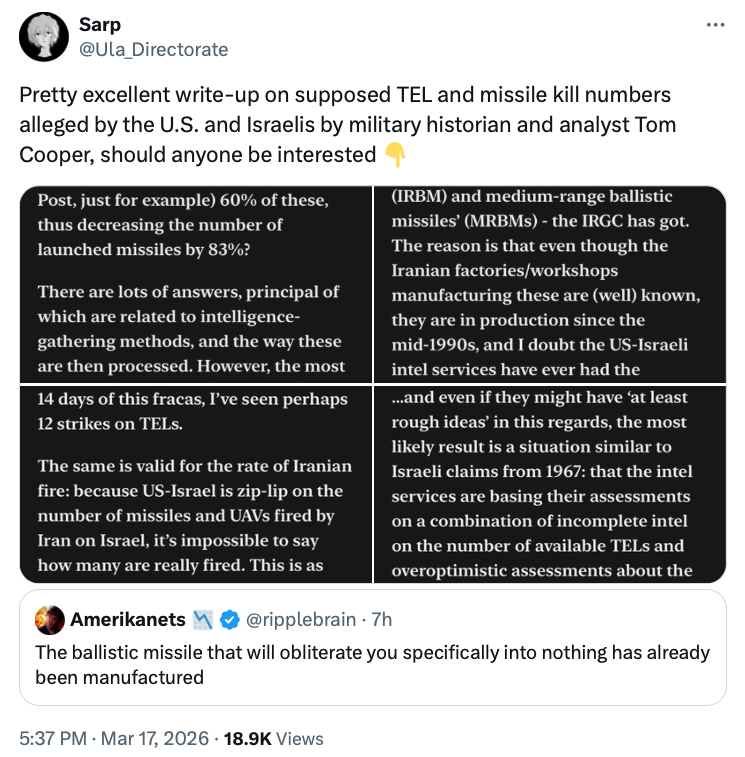Click the chart emoji after Amerikanets name
The image size is (745, 757).
204,620
